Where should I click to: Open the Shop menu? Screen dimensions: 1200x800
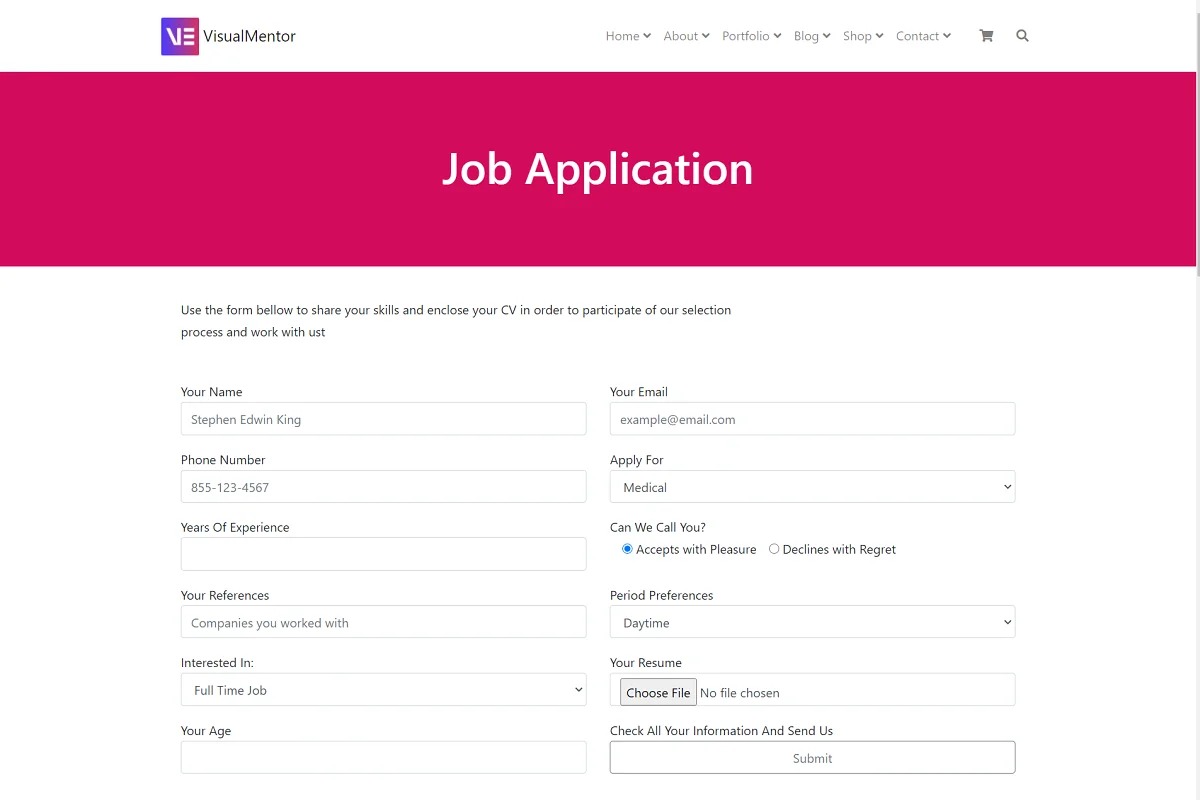click(863, 36)
